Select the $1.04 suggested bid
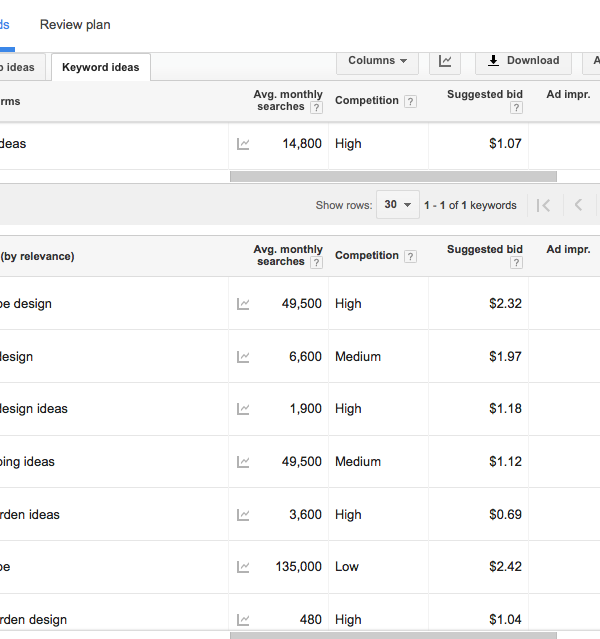This screenshot has height=639, width=600. point(505,620)
